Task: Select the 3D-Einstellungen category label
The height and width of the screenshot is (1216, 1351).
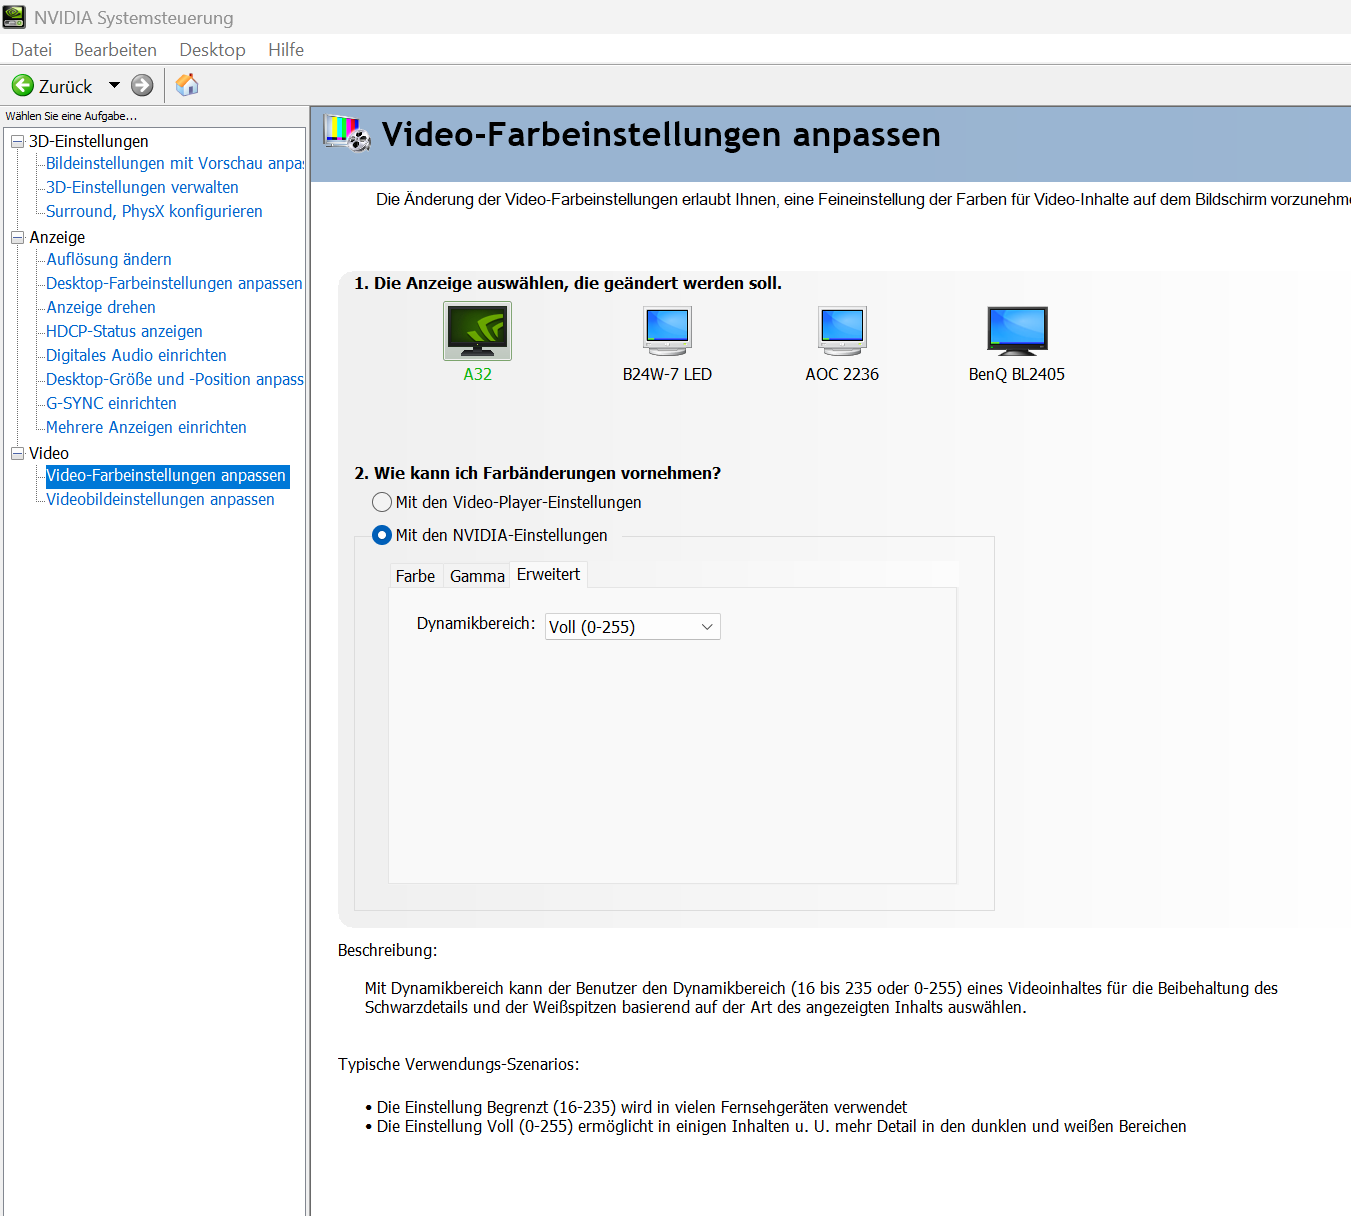Action: pyautogui.click(x=88, y=142)
